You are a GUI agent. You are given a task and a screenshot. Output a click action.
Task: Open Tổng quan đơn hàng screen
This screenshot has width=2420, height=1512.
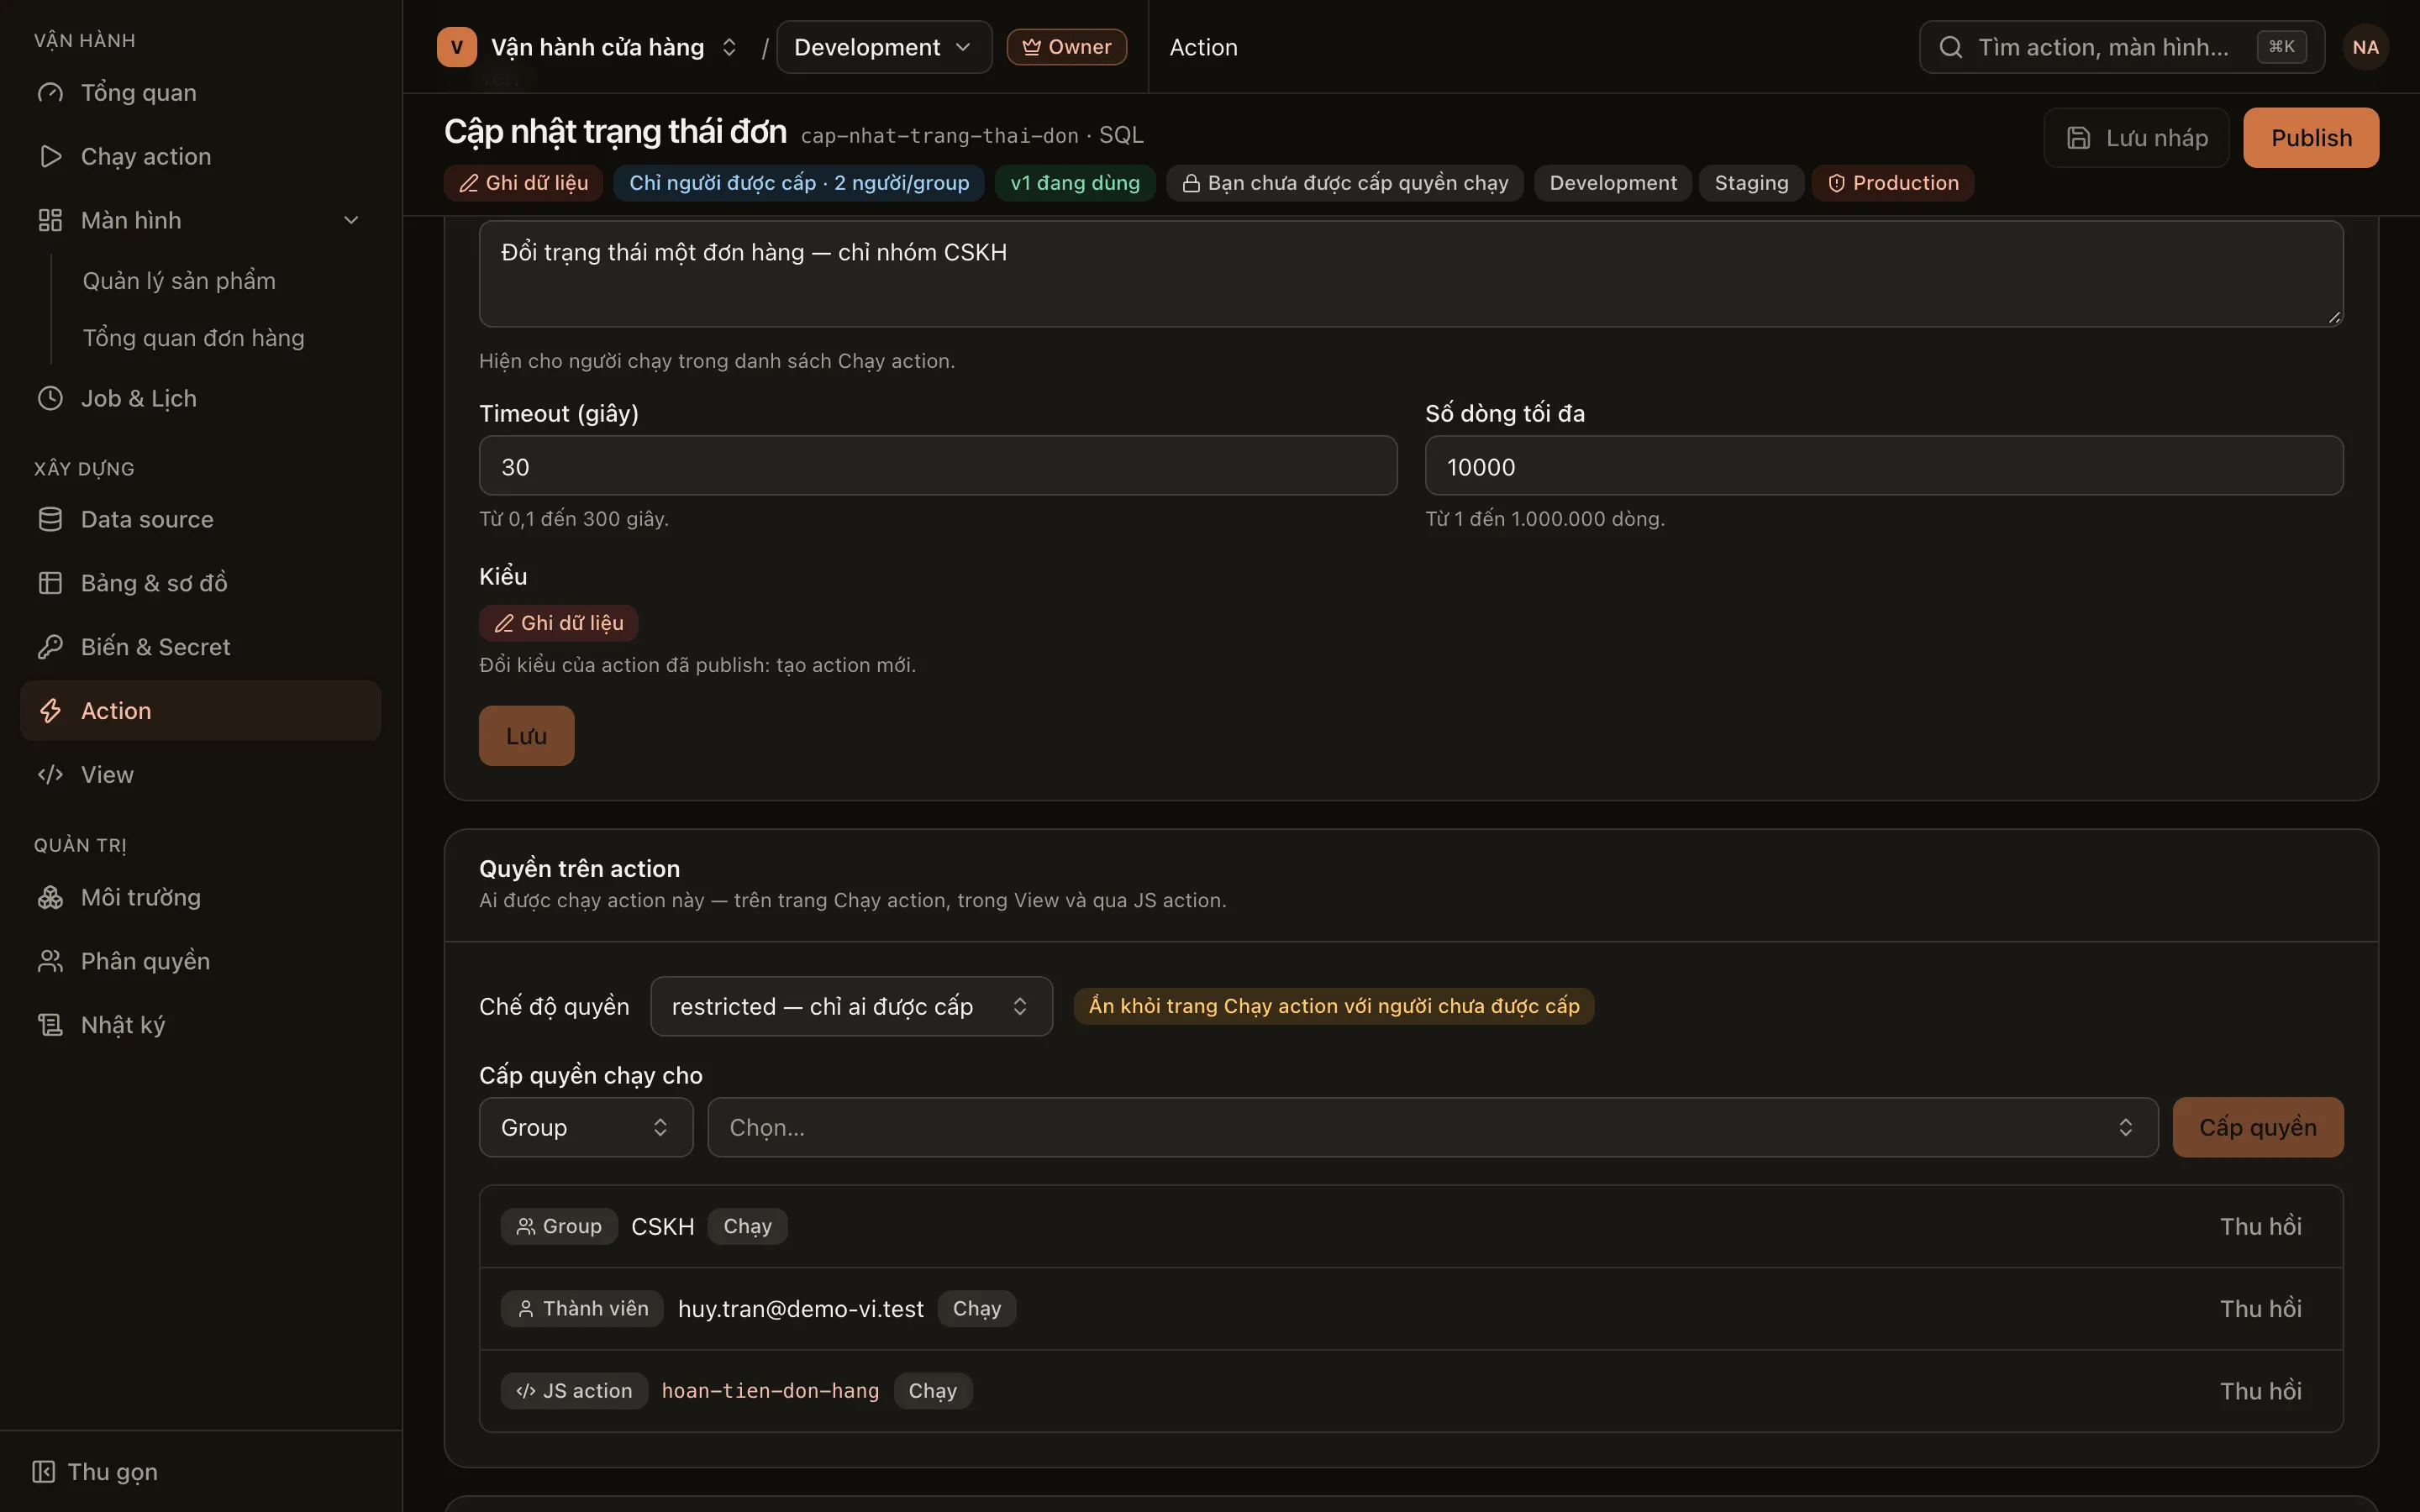pyautogui.click(x=193, y=338)
